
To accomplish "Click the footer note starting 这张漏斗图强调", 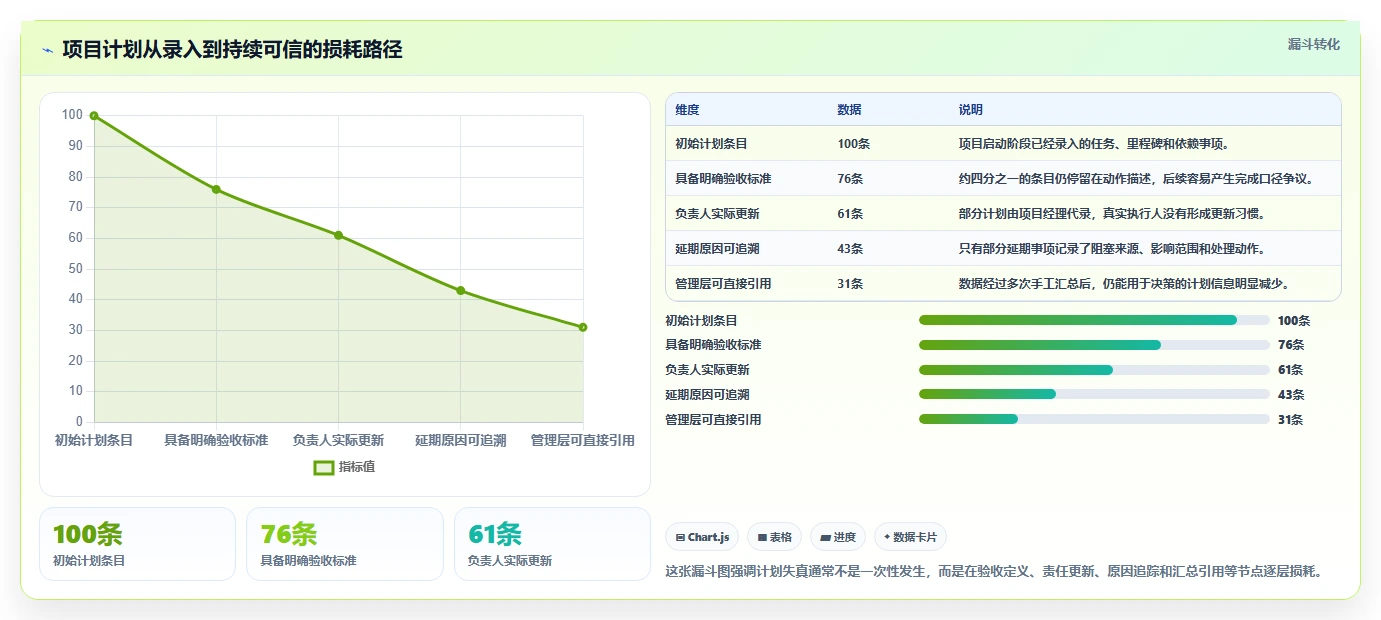I will 994,572.
